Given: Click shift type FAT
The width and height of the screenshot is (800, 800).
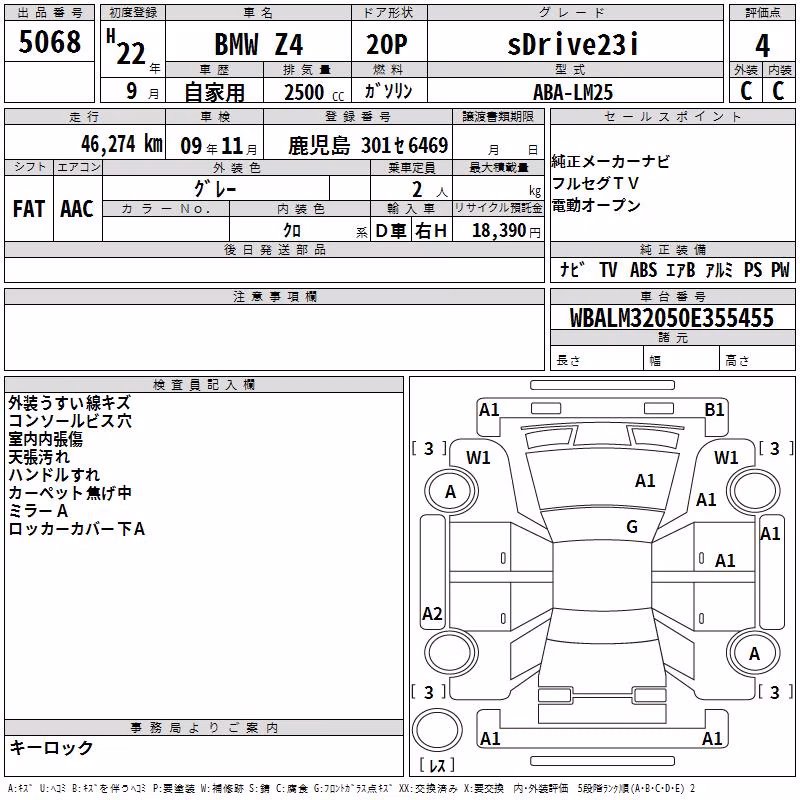Looking at the screenshot, I should pyautogui.click(x=29, y=209).
